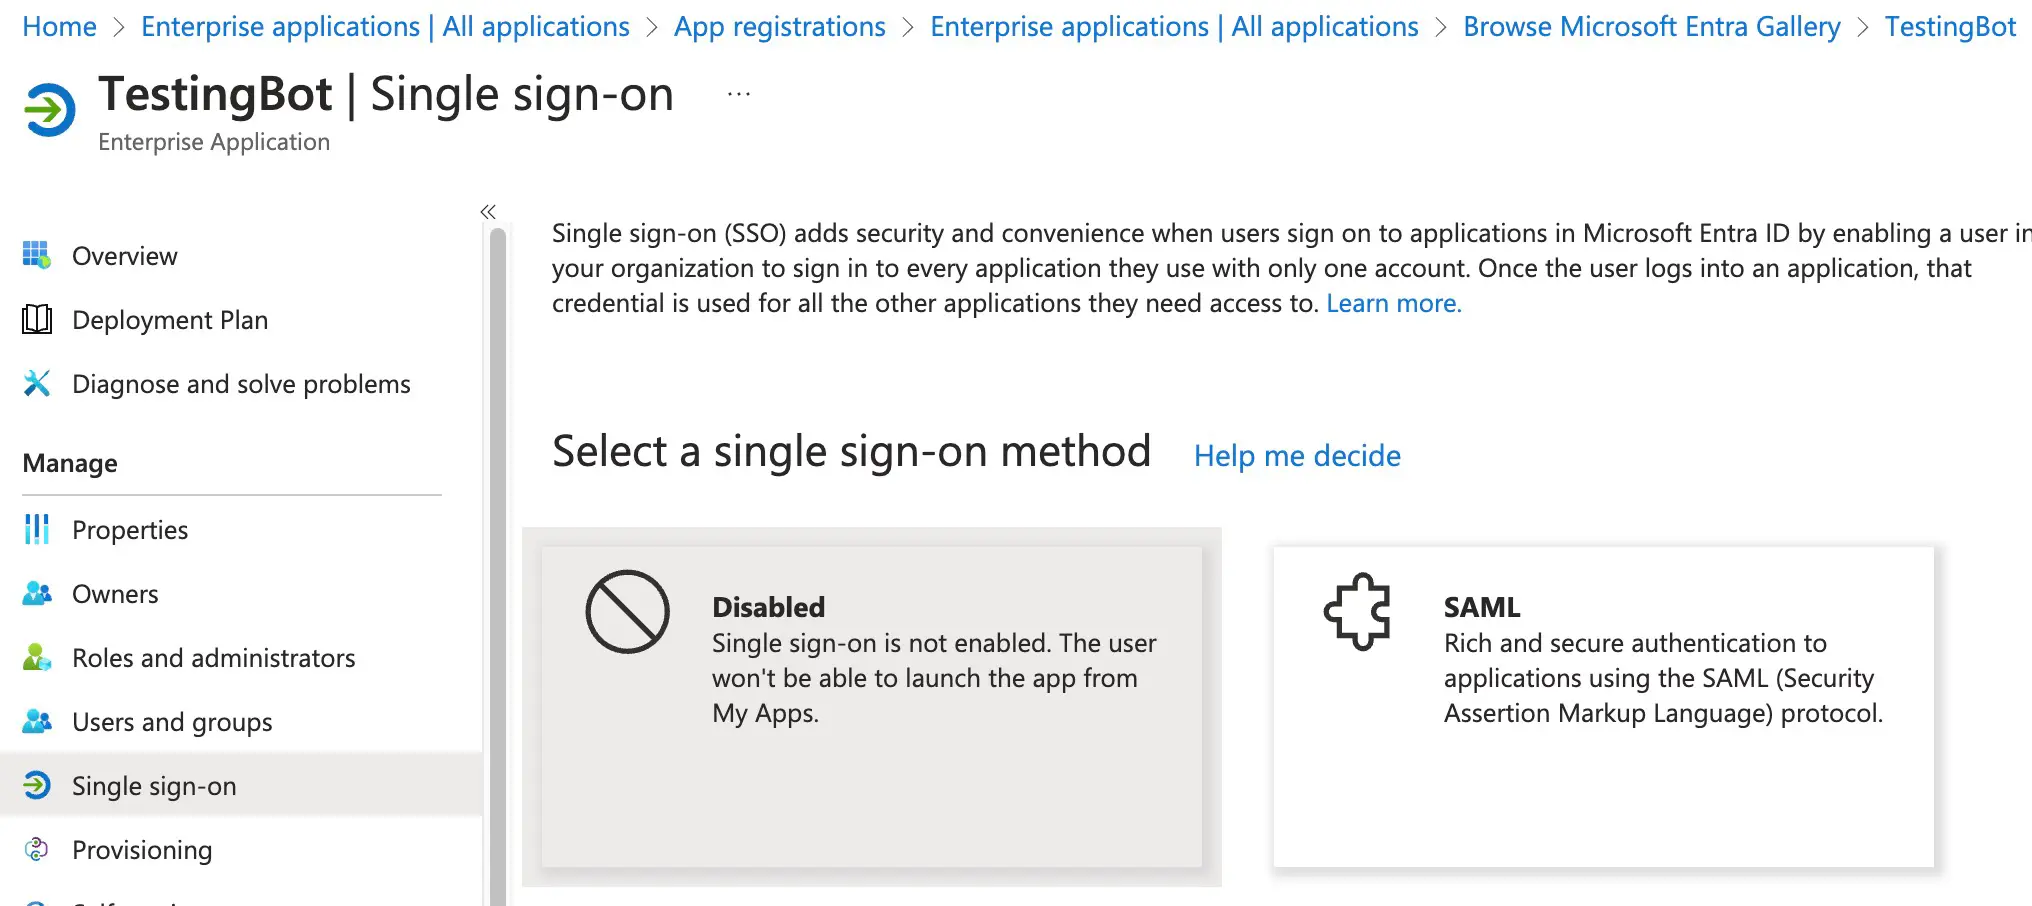Click the Users and groups icon
The image size is (2032, 906).
pyautogui.click(x=37, y=722)
